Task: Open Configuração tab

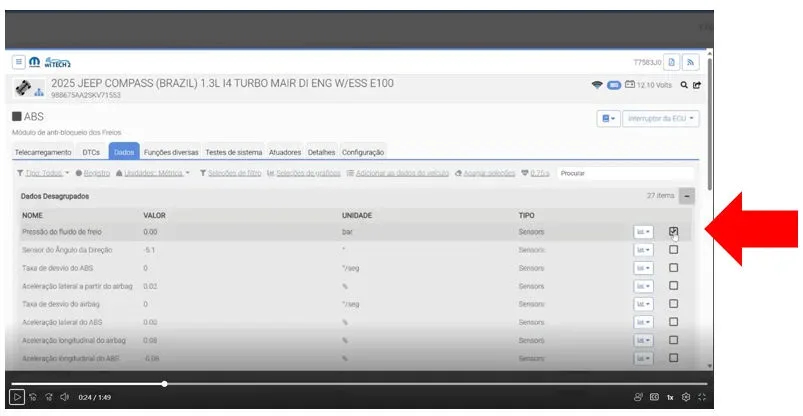Action: [363, 152]
